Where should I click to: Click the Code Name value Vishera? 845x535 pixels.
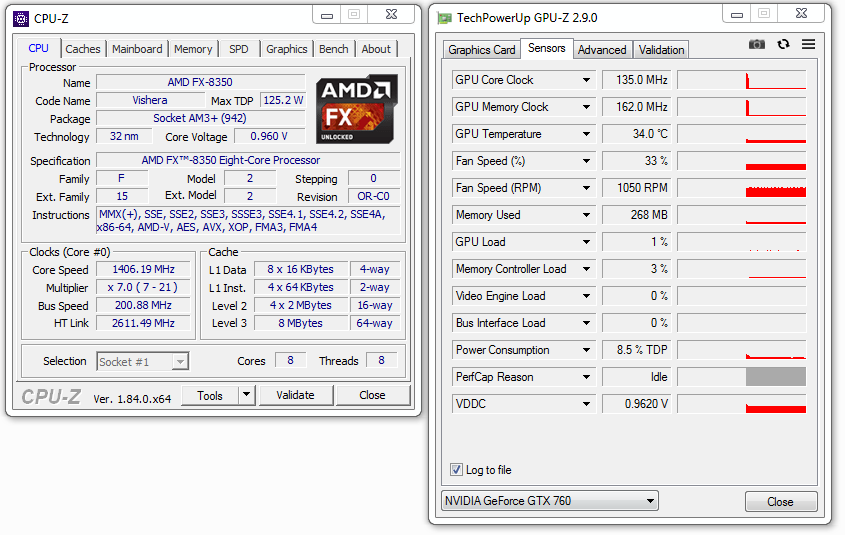[x=150, y=100]
